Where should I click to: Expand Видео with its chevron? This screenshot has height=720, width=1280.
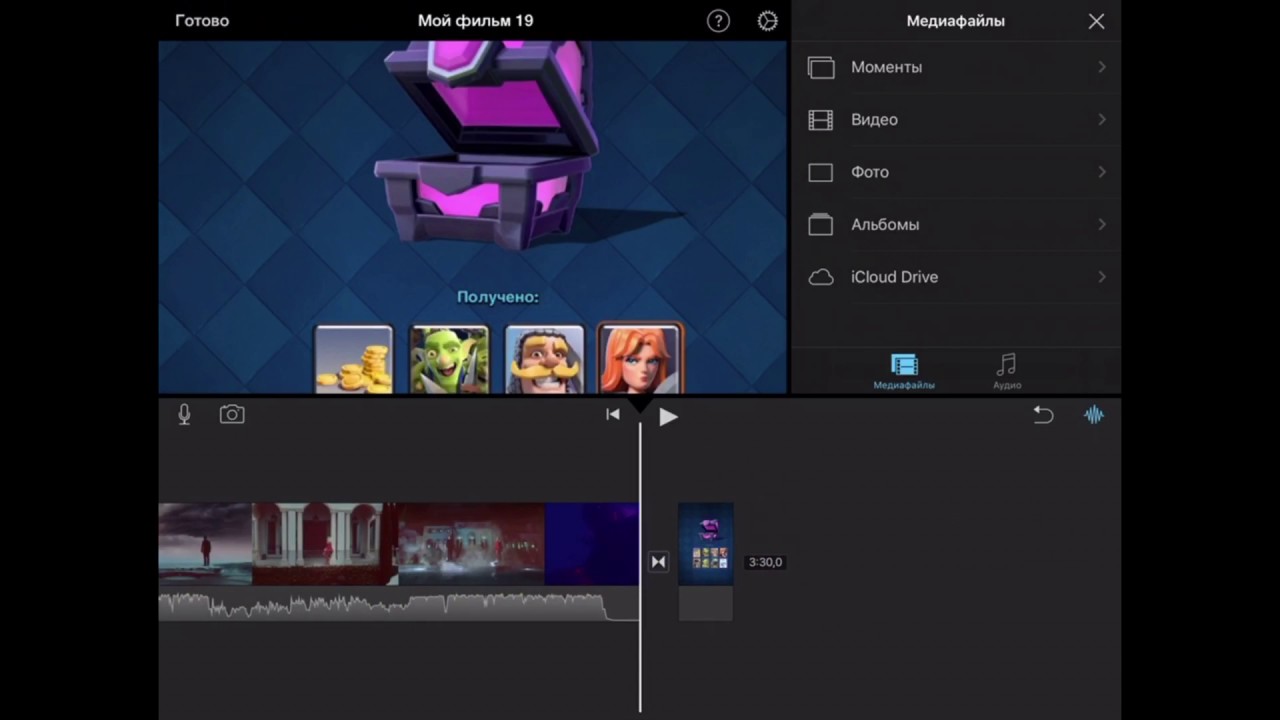1102,120
